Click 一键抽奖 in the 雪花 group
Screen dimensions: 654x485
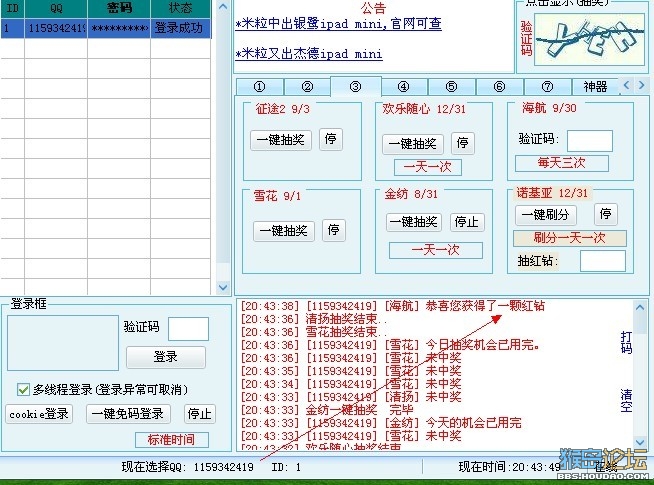pos(284,231)
